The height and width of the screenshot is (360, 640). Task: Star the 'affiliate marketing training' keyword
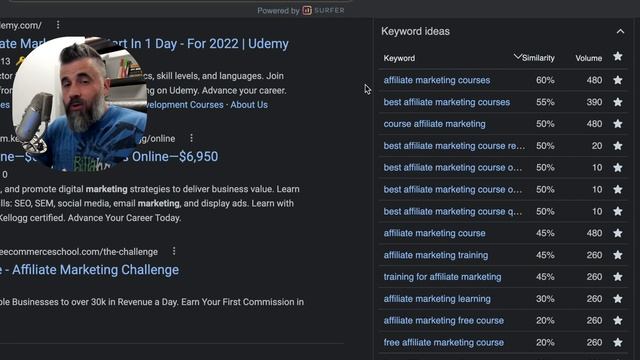coord(618,255)
